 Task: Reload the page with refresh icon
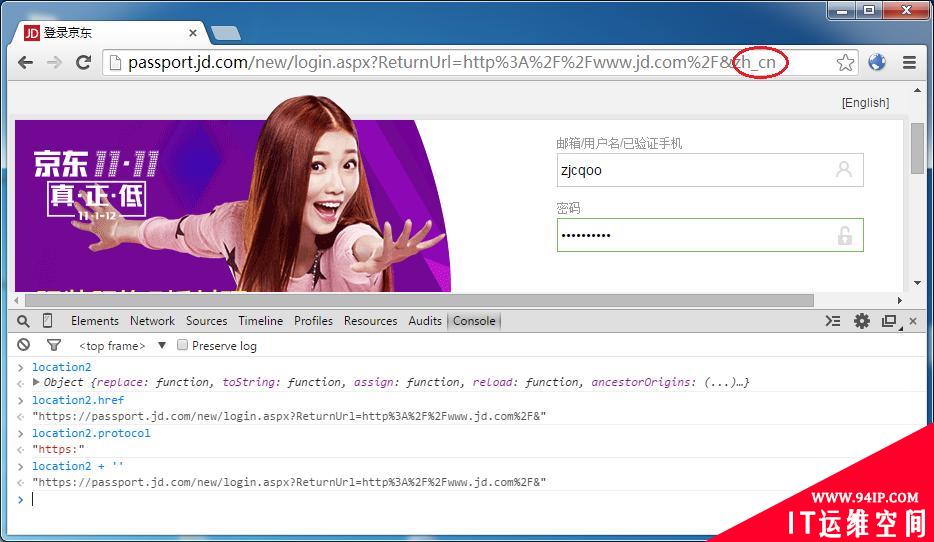coord(83,62)
